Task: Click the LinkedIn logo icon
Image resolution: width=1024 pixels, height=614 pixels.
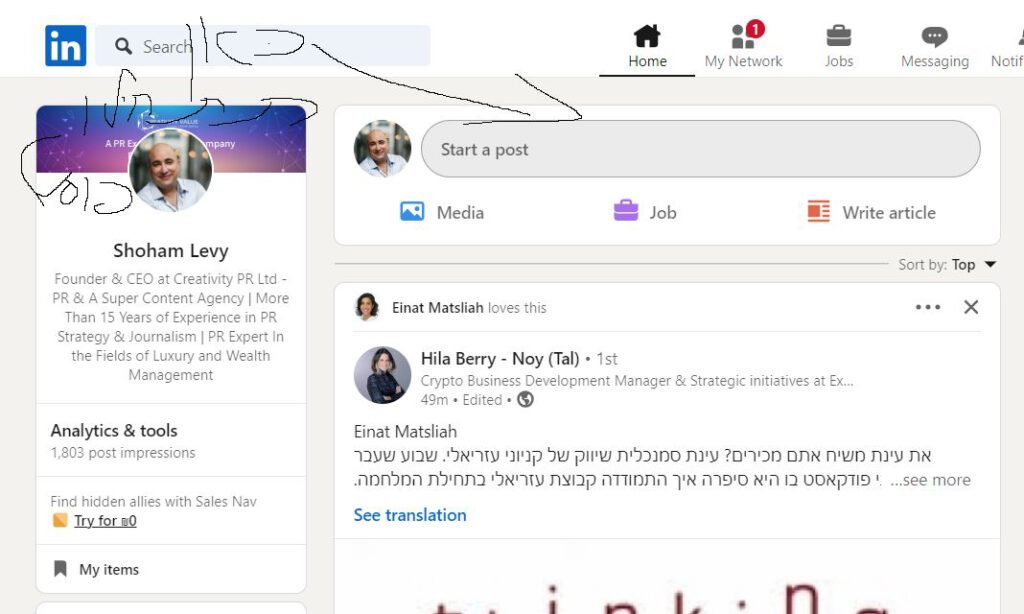Action: (x=65, y=46)
